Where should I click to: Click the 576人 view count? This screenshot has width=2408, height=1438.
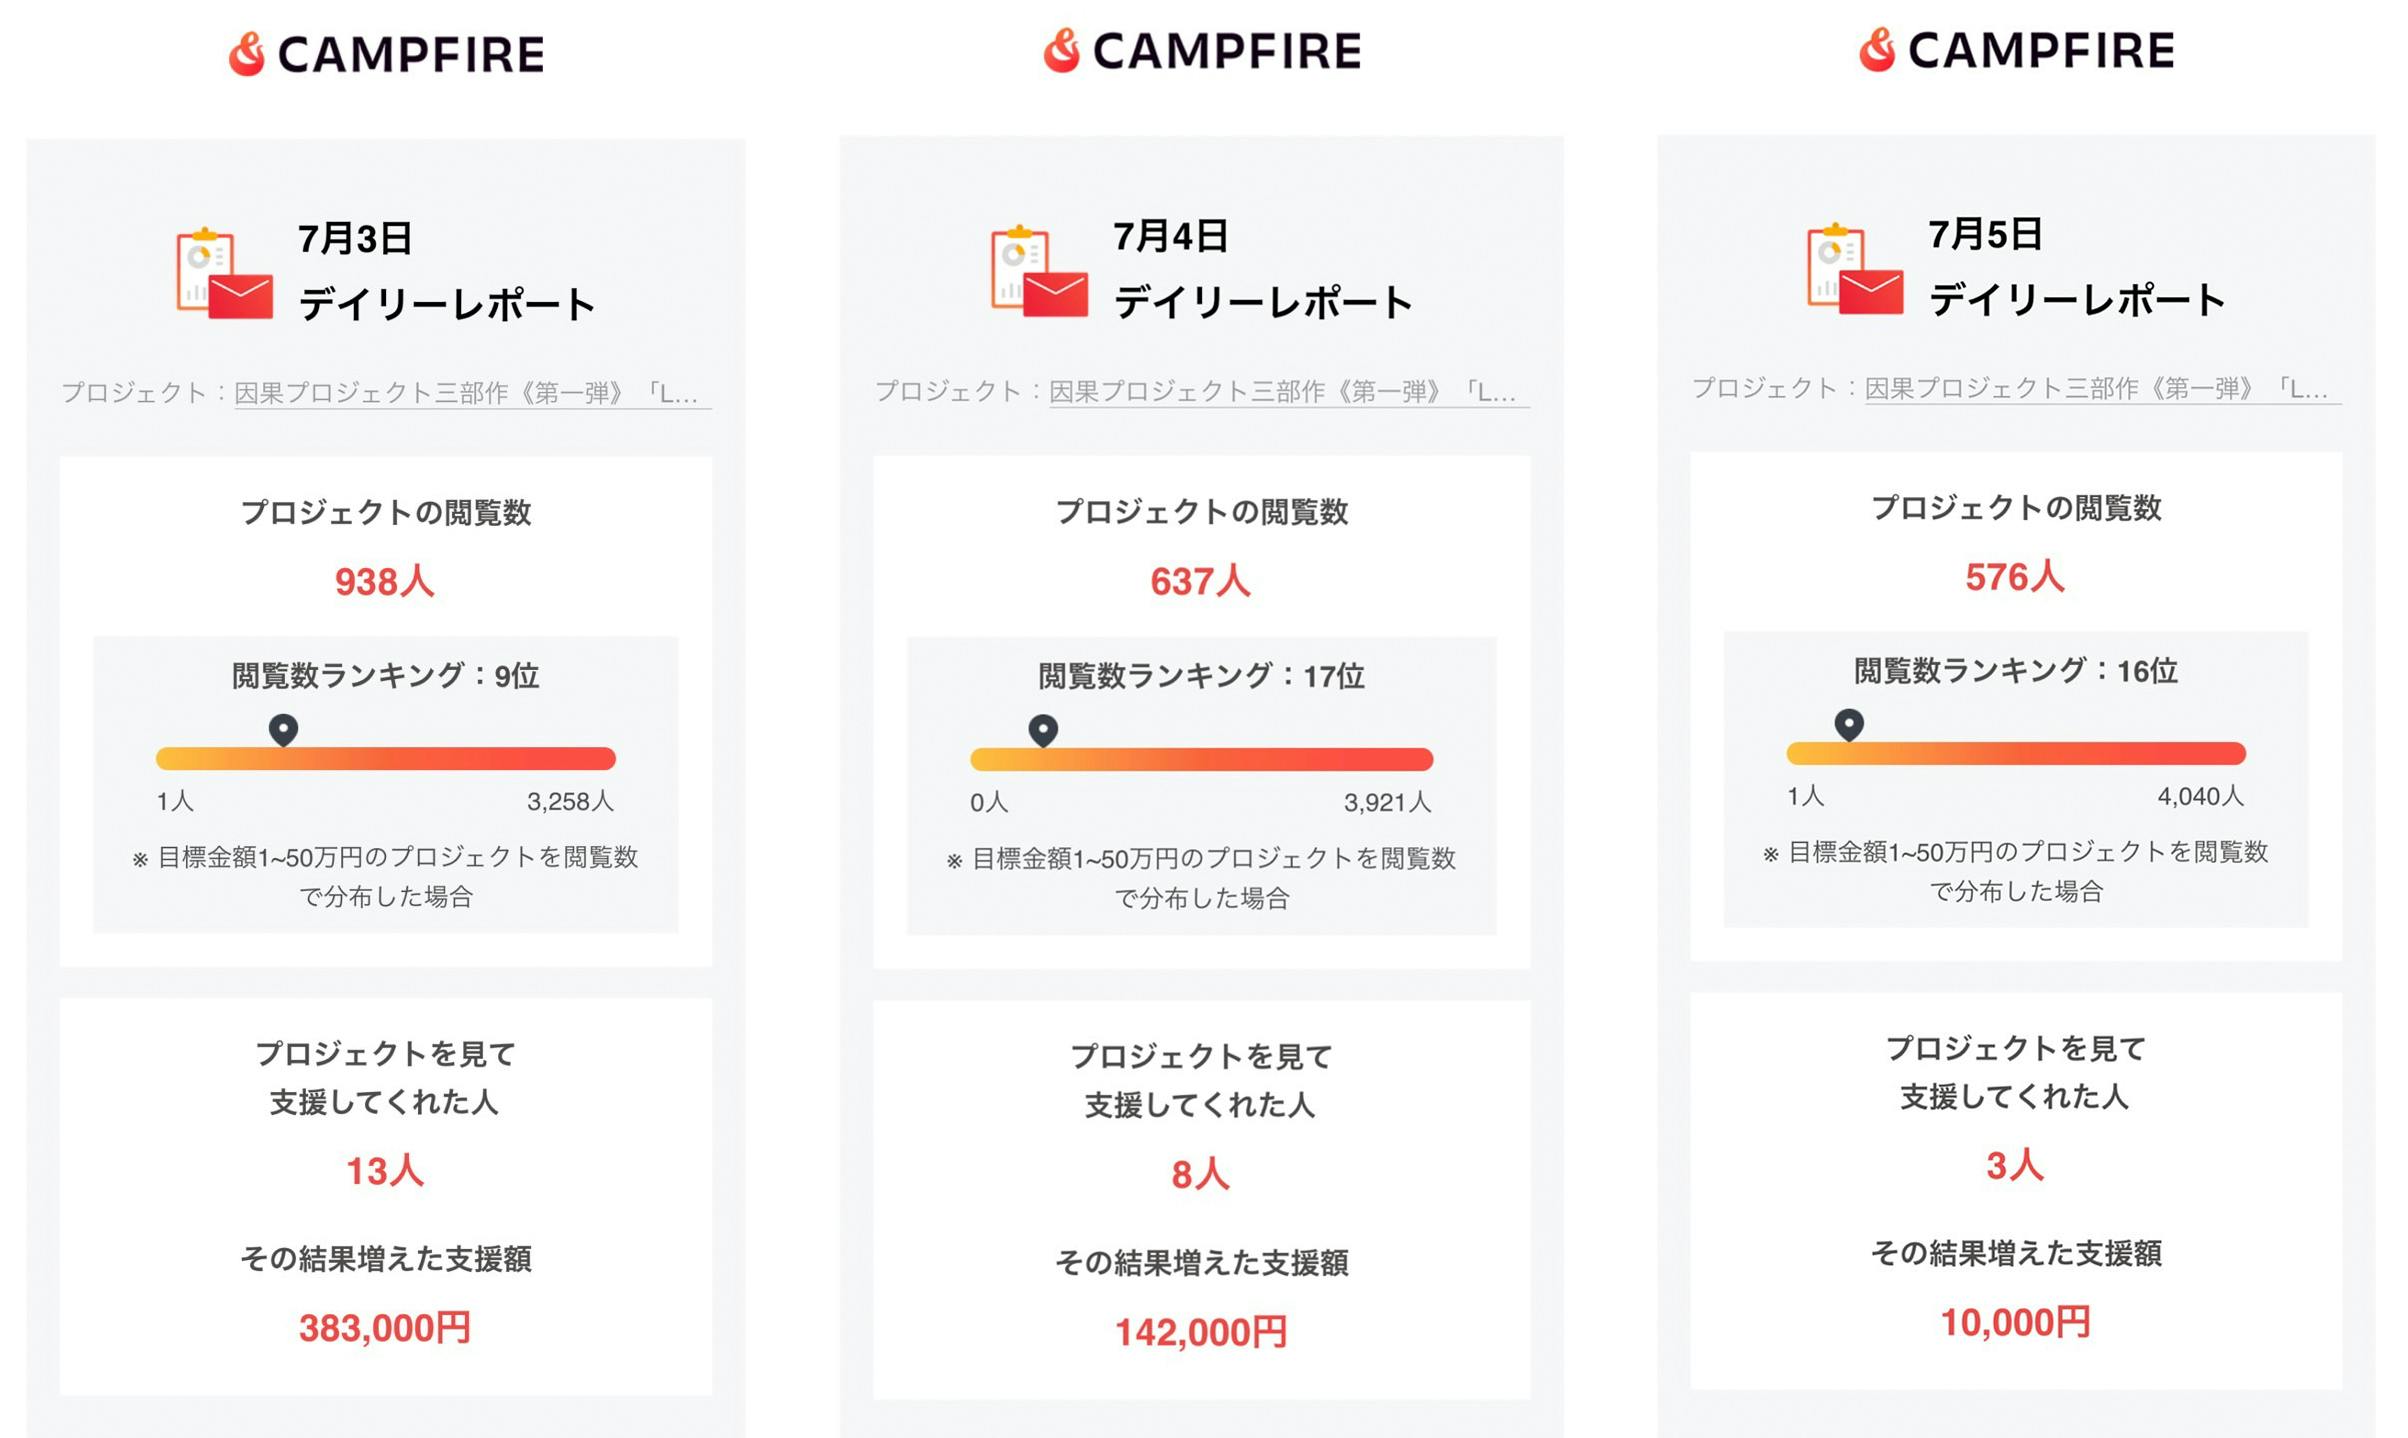[x=2015, y=577]
